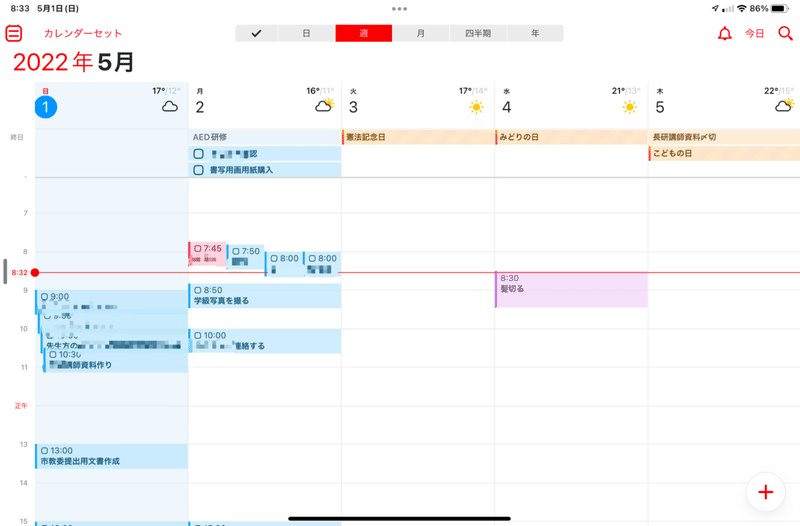Select Monday date 2 header
This screenshot has height=526, width=800.
(x=200, y=107)
